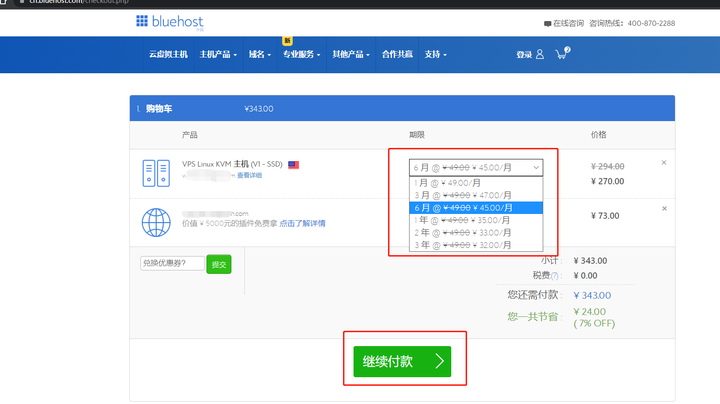Remove the domain item priced ¥73.00
The width and height of the screenshot is (720, 404).
point(664,208)
